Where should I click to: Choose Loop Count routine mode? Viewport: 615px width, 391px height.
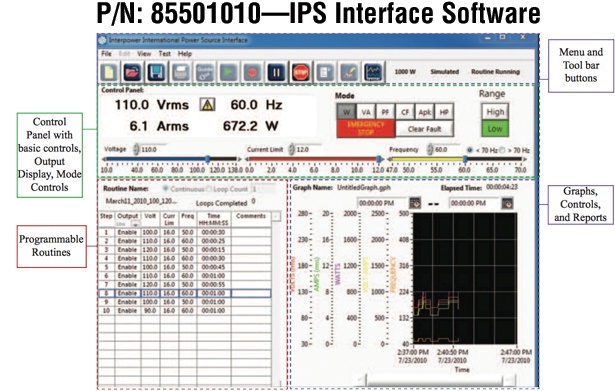209,189
